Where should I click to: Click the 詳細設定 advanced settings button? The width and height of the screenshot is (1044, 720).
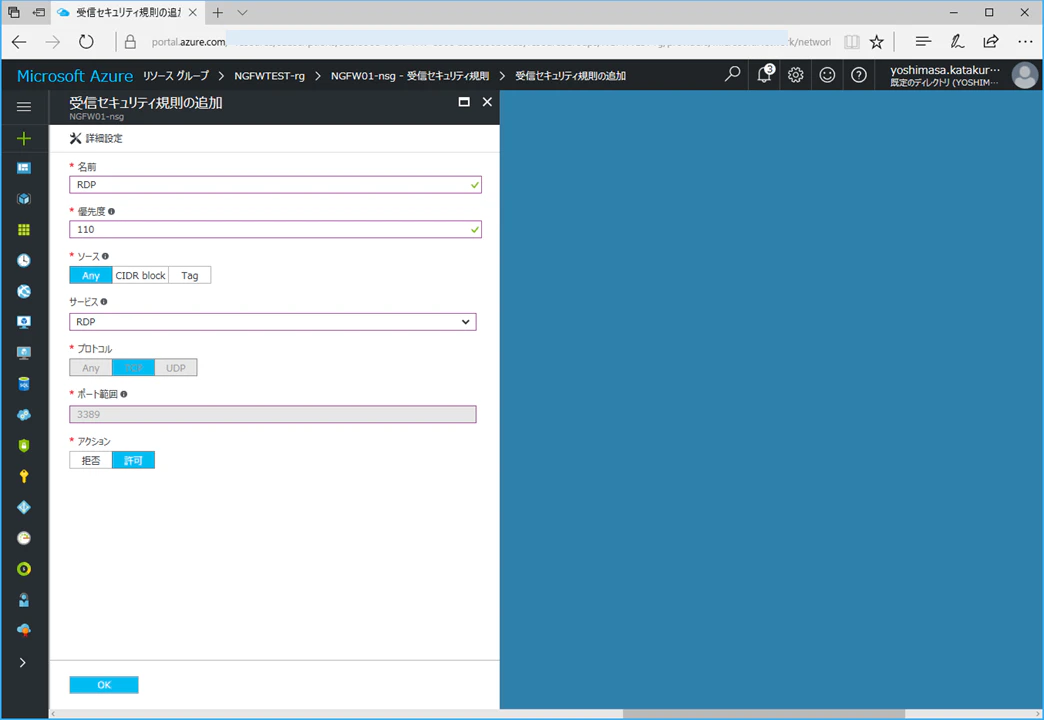tap(97, 138)
